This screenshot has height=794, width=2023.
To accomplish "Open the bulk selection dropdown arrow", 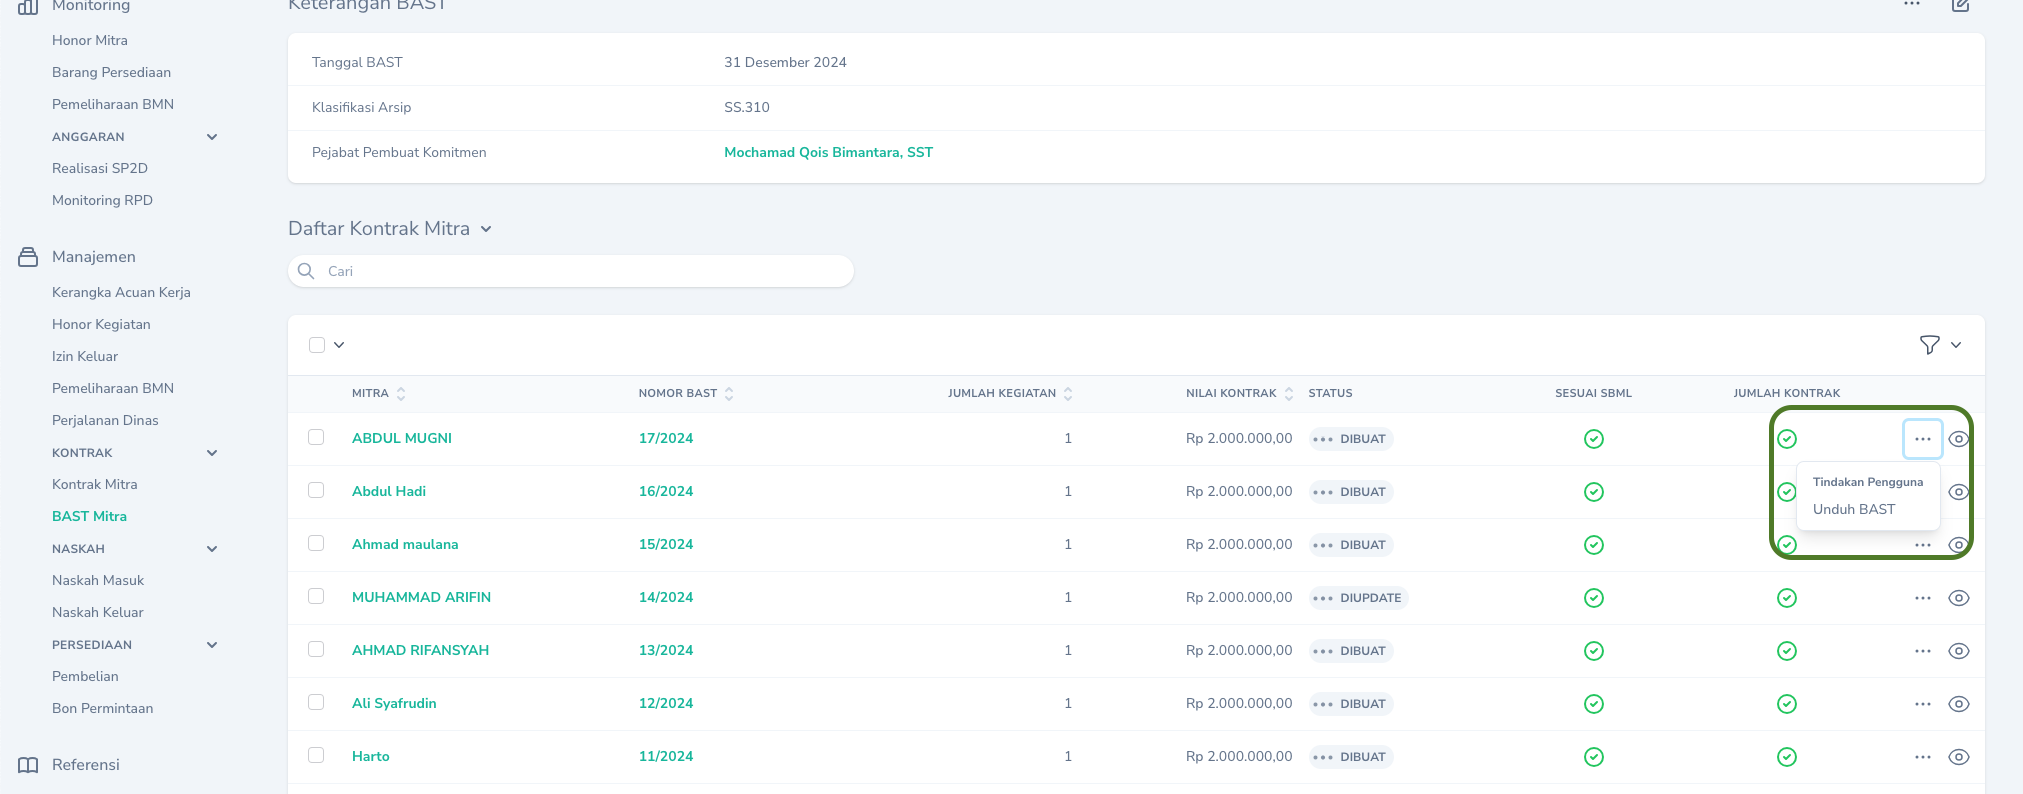I will (x=339, y=345).
